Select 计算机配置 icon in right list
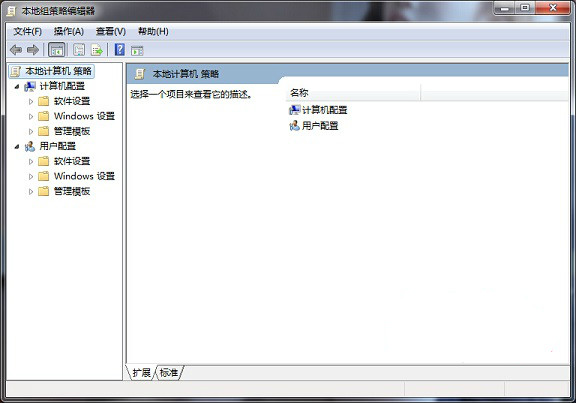The height and width of the screenshot is (403, 576). (x=295, y=110)
